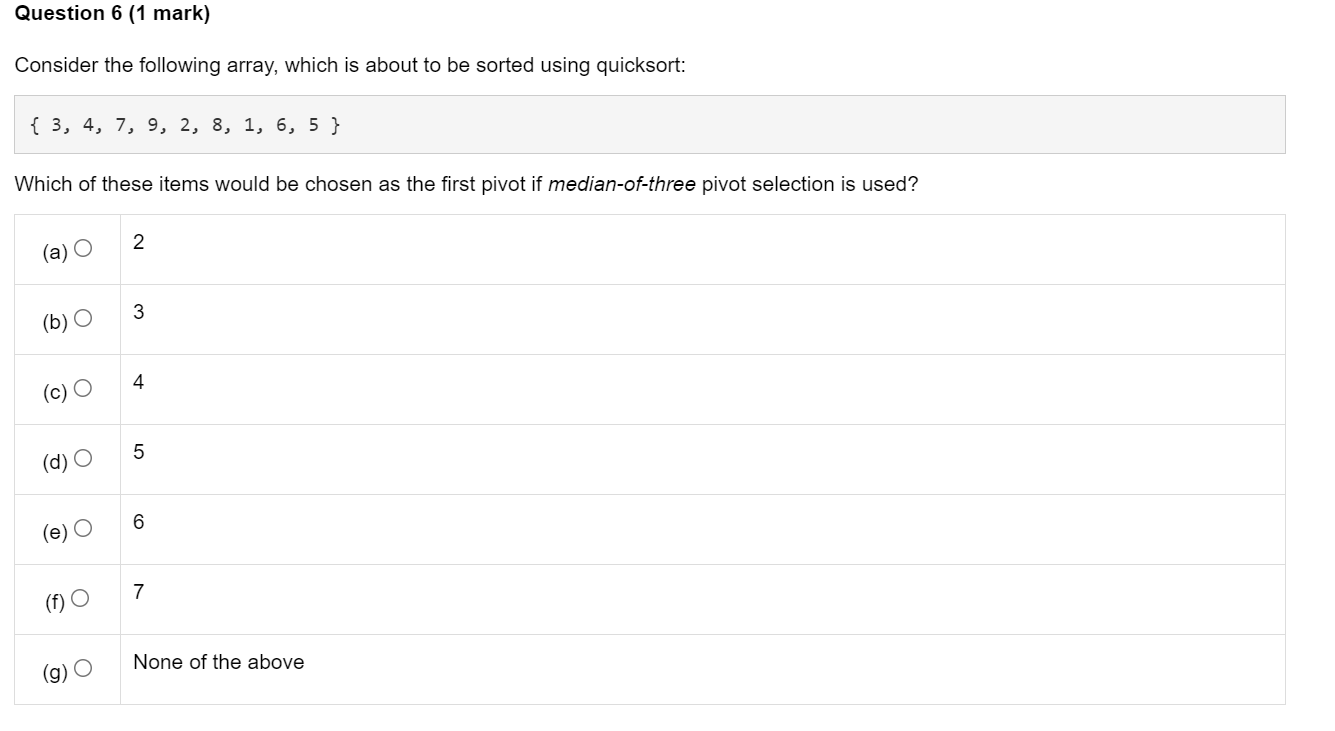This screenshot has width=1335, height=731.
Task: Click the answer text '3'
Action: tap(138, 312)
